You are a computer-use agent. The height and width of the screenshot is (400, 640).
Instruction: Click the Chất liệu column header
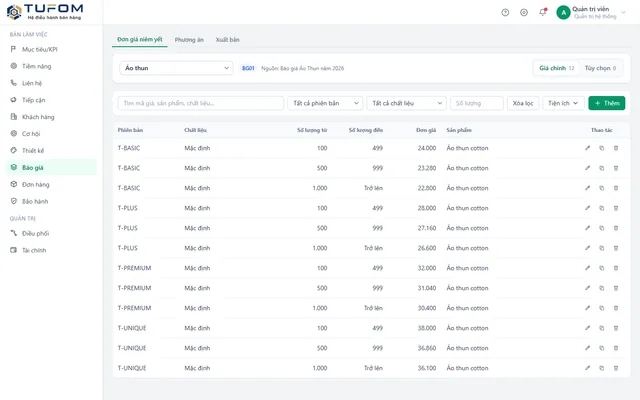tap(195, 130)
